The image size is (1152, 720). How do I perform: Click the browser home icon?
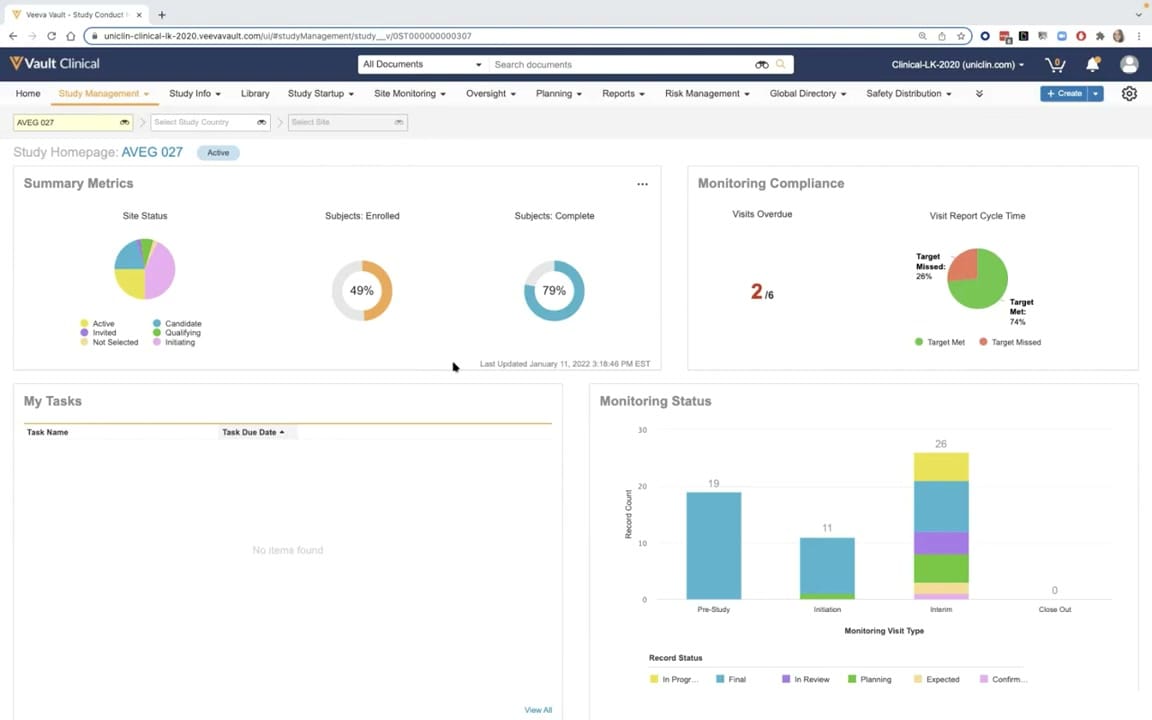coord(71,36)
